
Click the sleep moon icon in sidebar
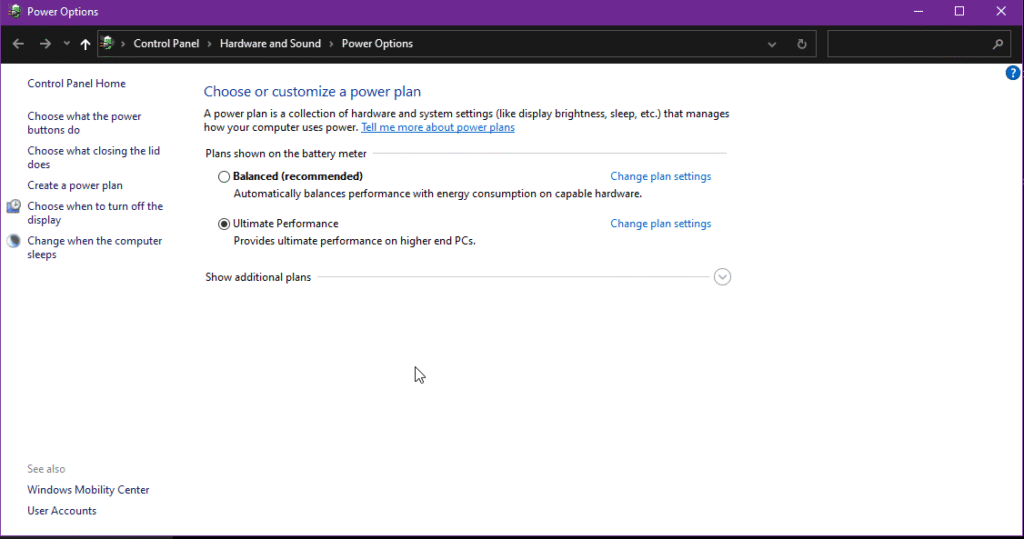point(14,241)
